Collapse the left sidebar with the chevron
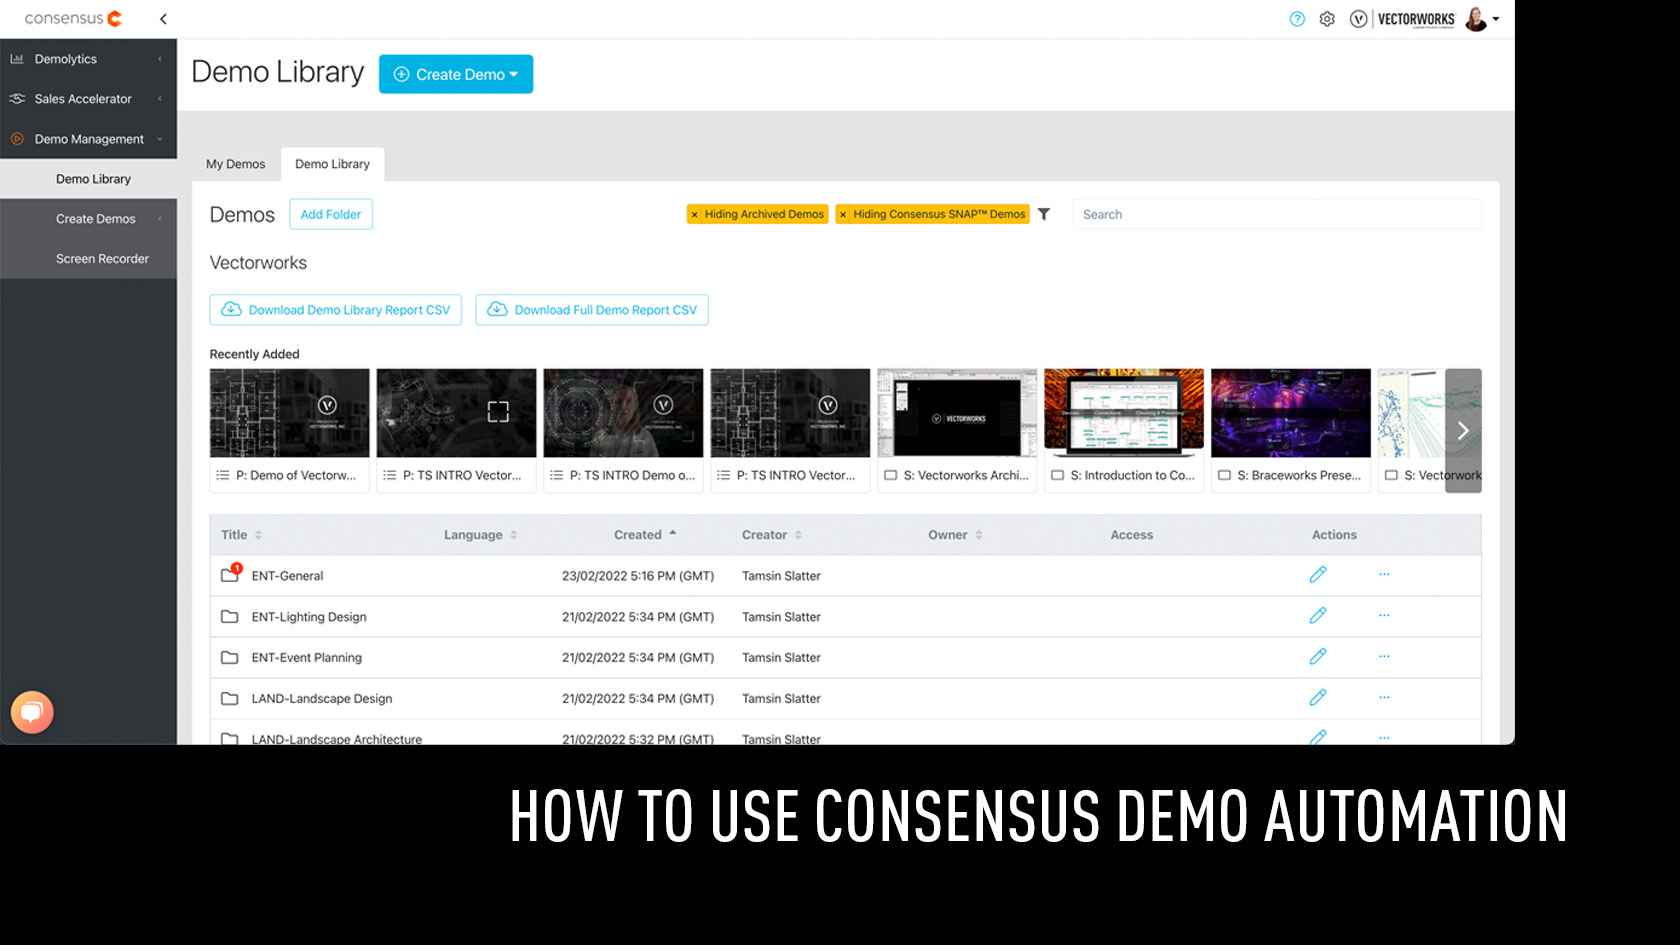This screenshot has width=1680, height=945. (x=163, y=18)
